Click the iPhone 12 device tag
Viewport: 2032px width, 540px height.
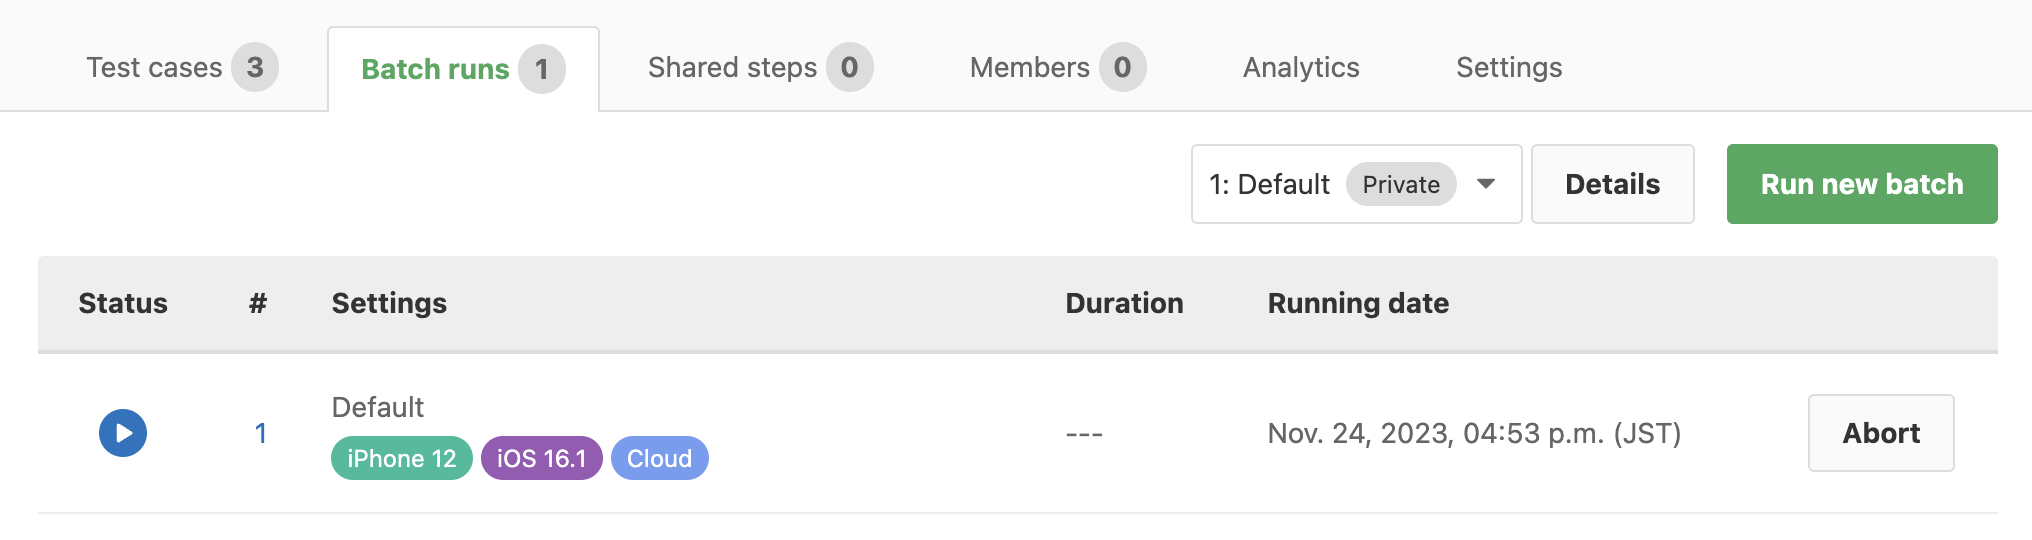401,458
